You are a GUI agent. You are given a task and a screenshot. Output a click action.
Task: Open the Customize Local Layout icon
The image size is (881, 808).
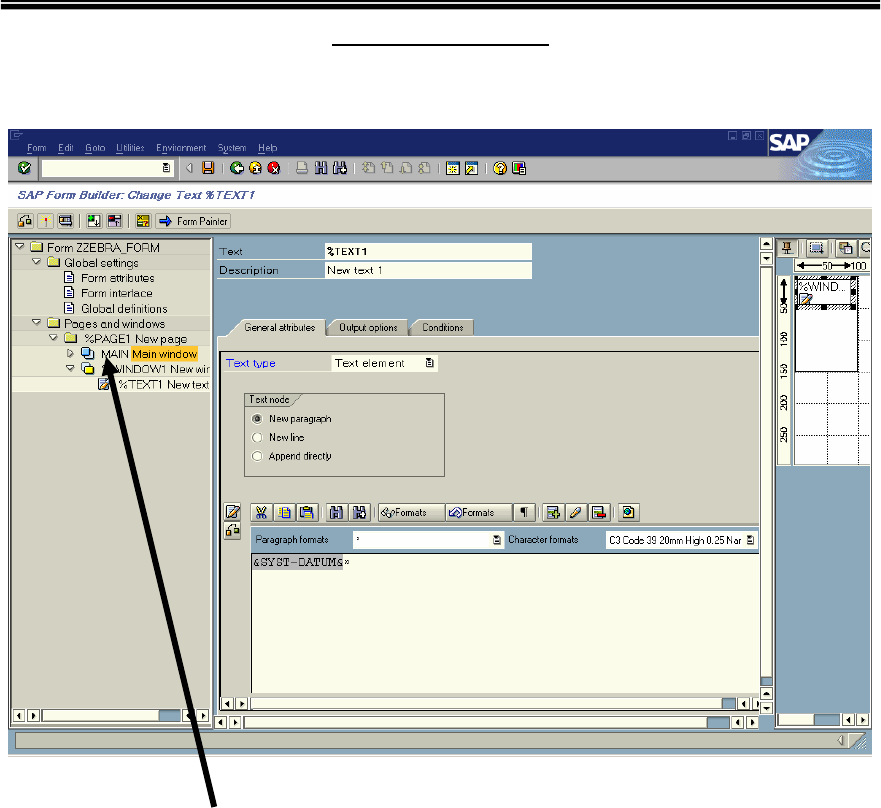coord(519,168)
